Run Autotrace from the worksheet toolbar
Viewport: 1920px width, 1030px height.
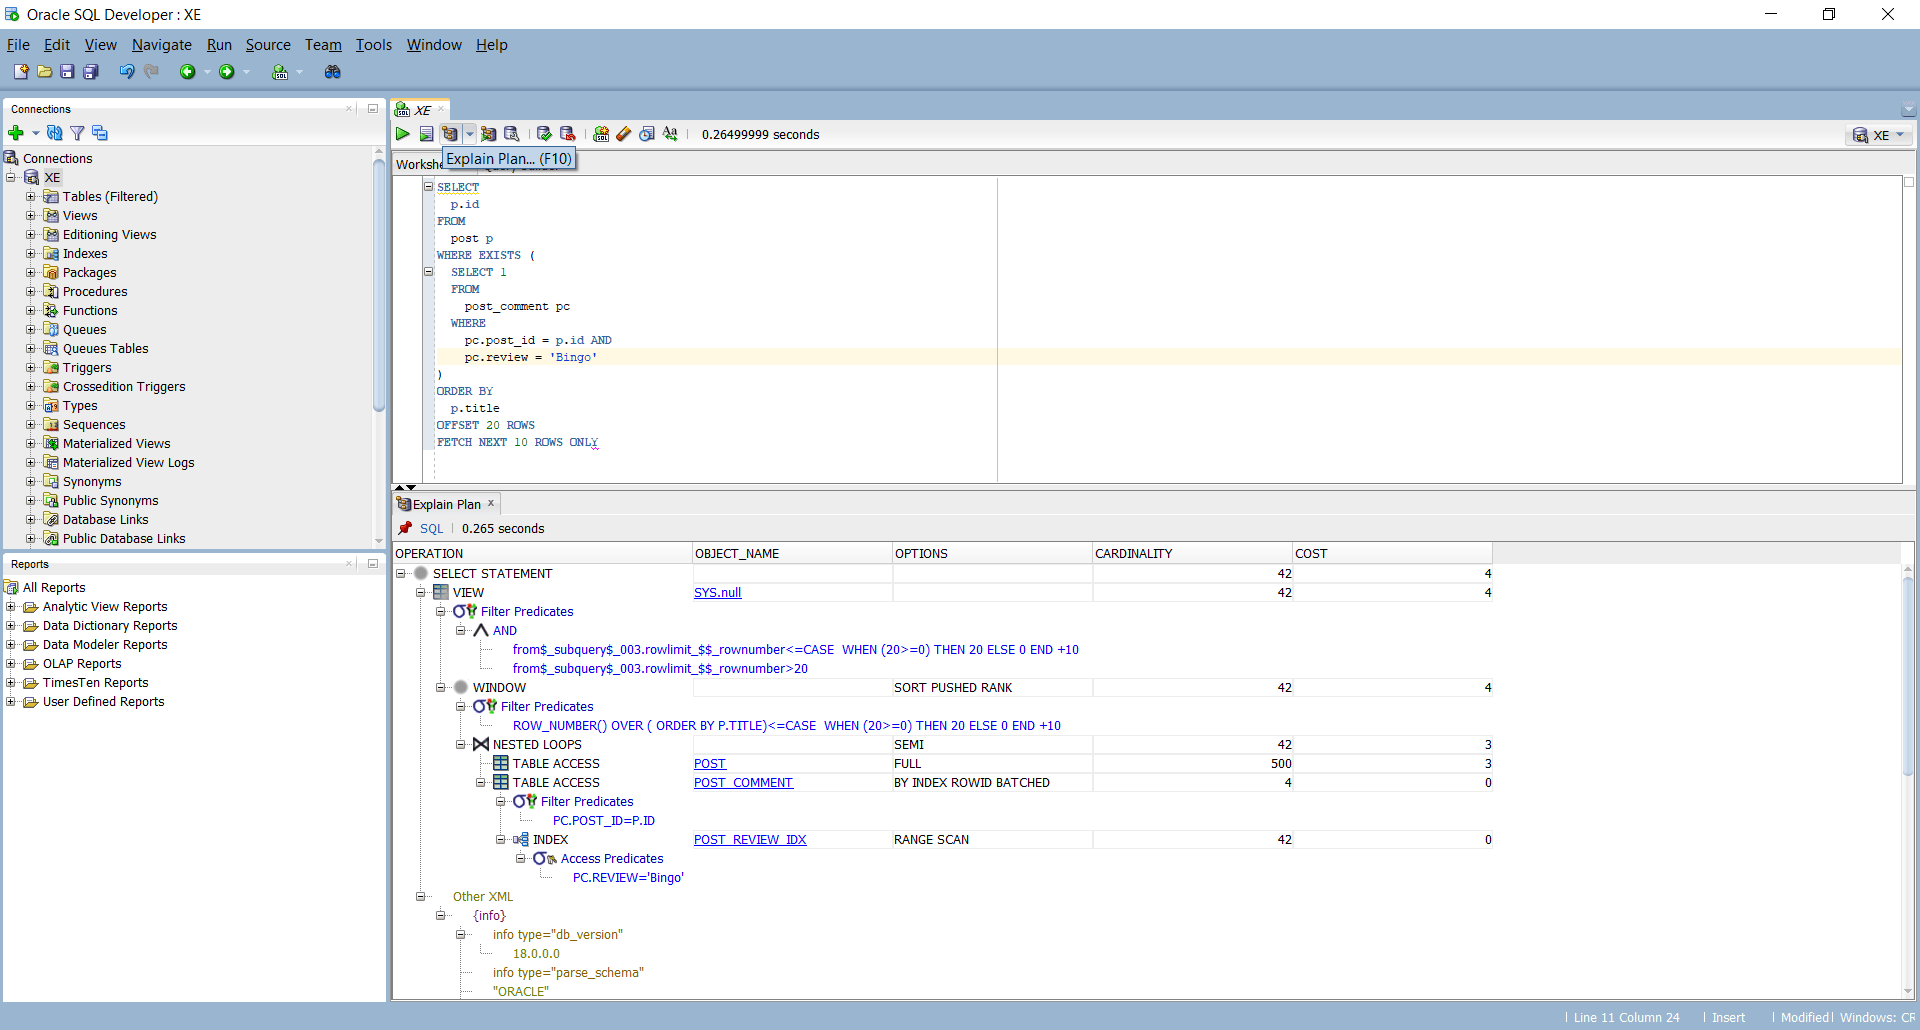click(489, 134)
